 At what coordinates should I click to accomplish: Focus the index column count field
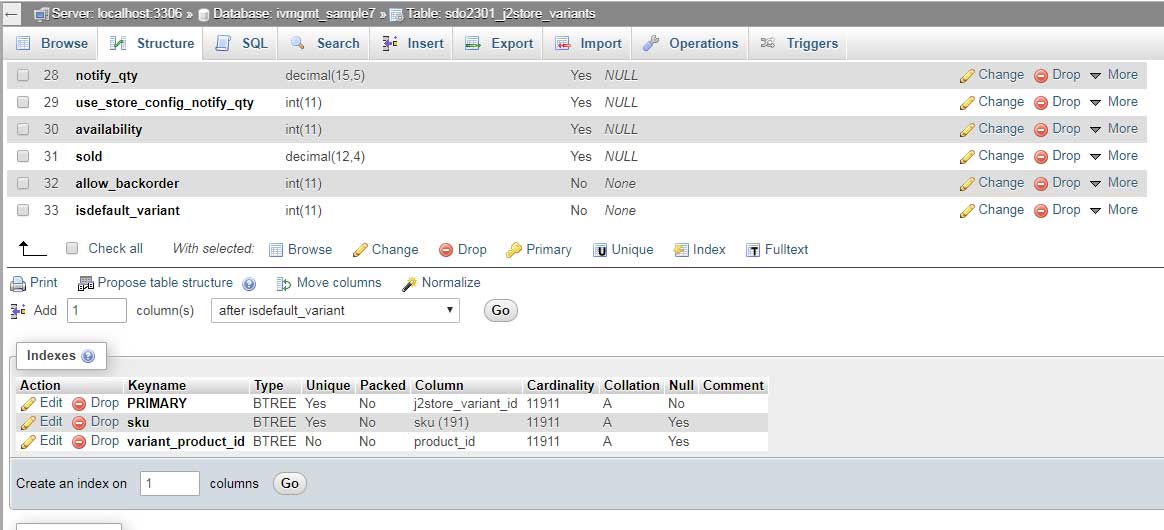pyautogui.click(x=170, y=483)
